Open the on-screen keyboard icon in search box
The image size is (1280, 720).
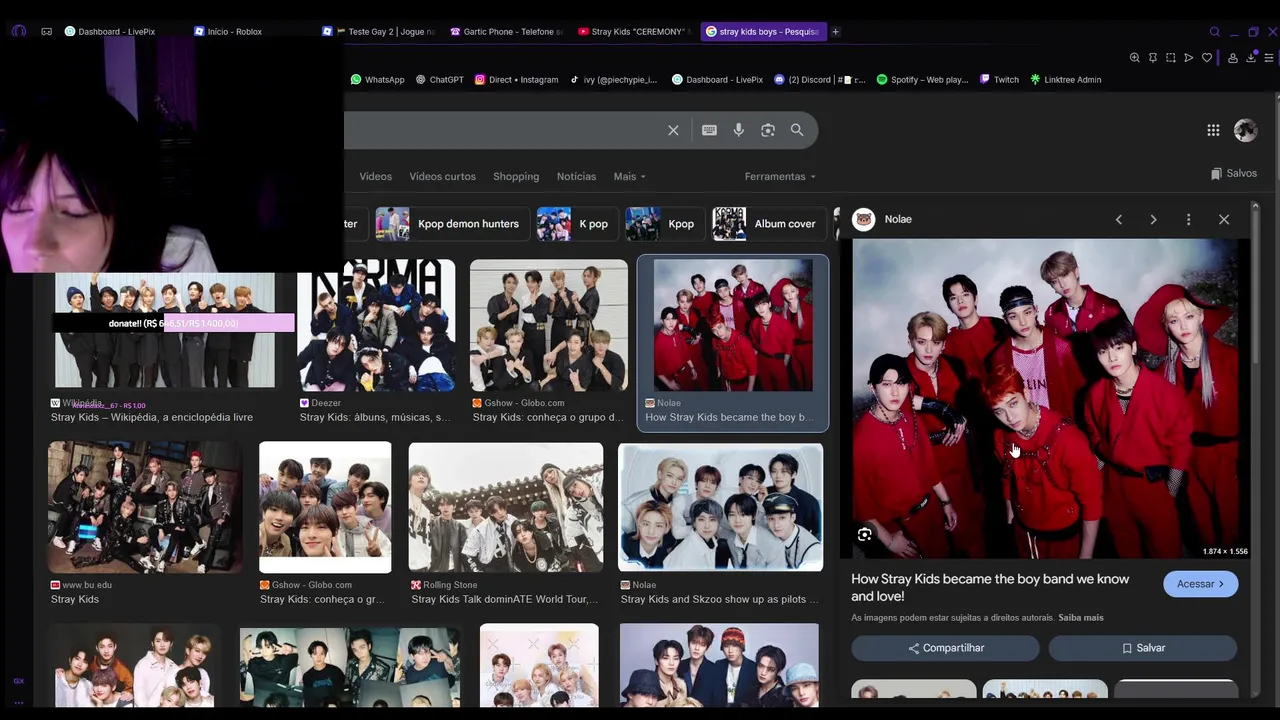pyautogui.click(x=709, y=130)
